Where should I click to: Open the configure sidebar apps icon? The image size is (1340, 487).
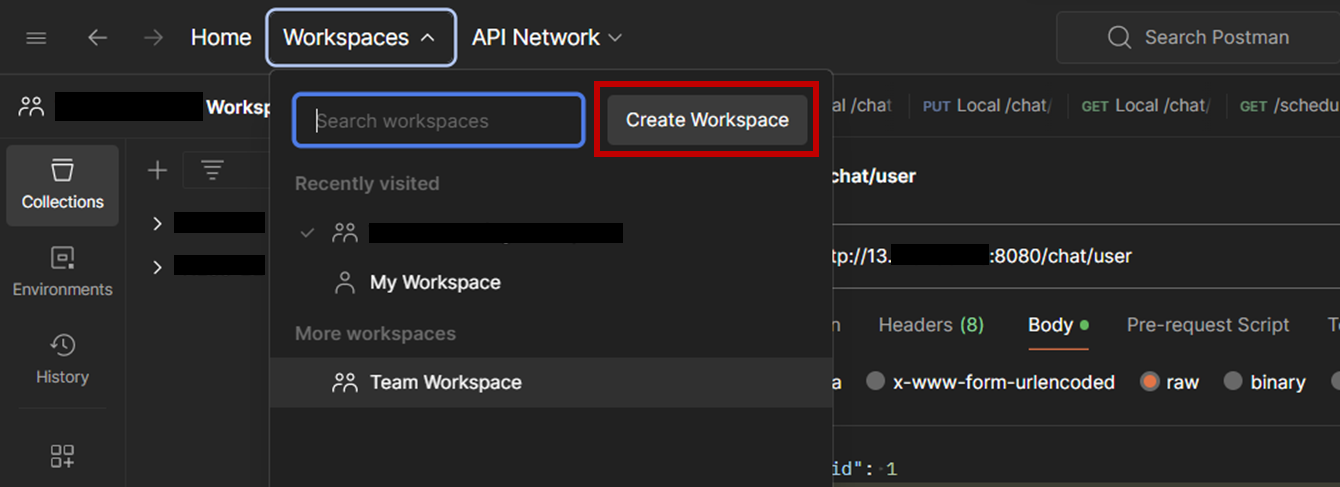click(62, 457)
